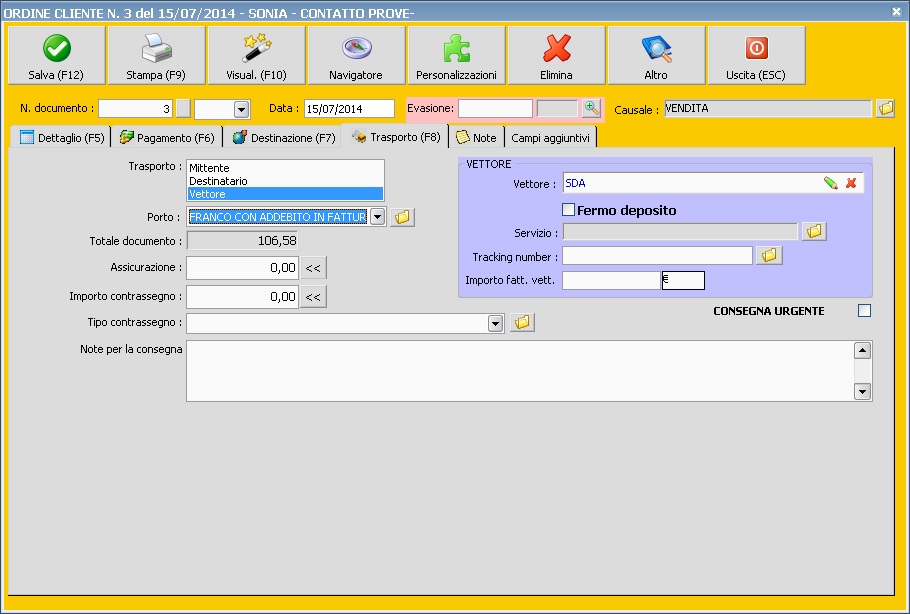
Task: Click the Importo fatt. vett. amount field
Action: coord(612,280)
